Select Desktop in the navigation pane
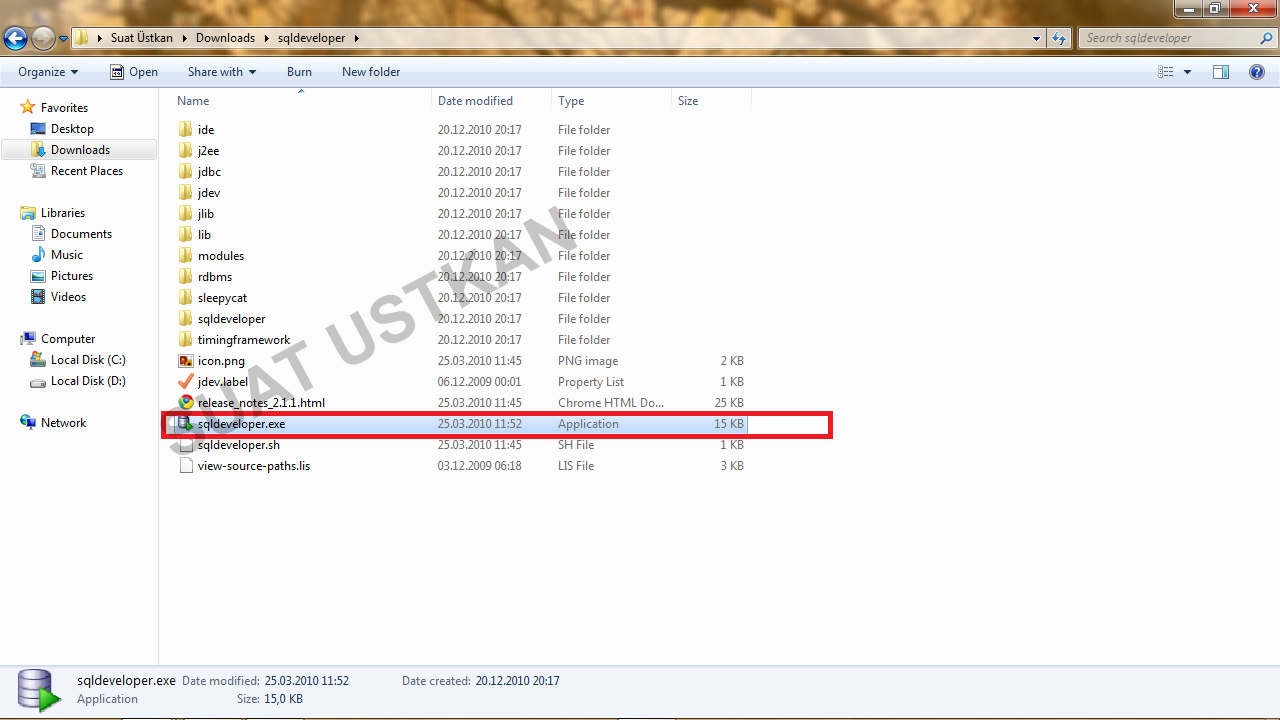Screen dimensions: 1280x720 coord(72,129)
